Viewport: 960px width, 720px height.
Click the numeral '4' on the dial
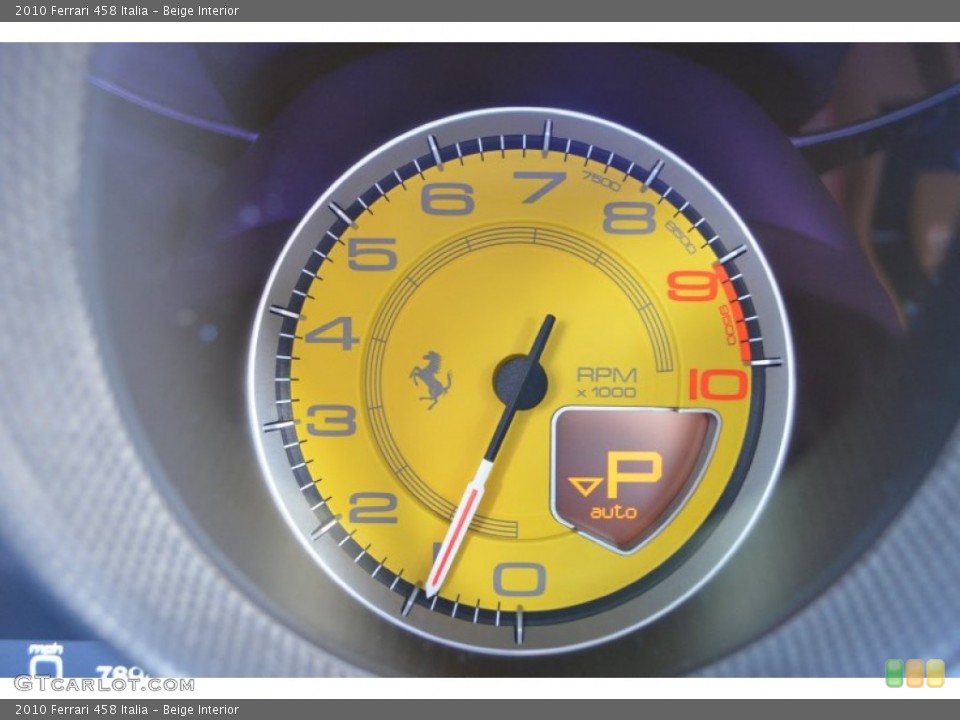tap(332, 334)
